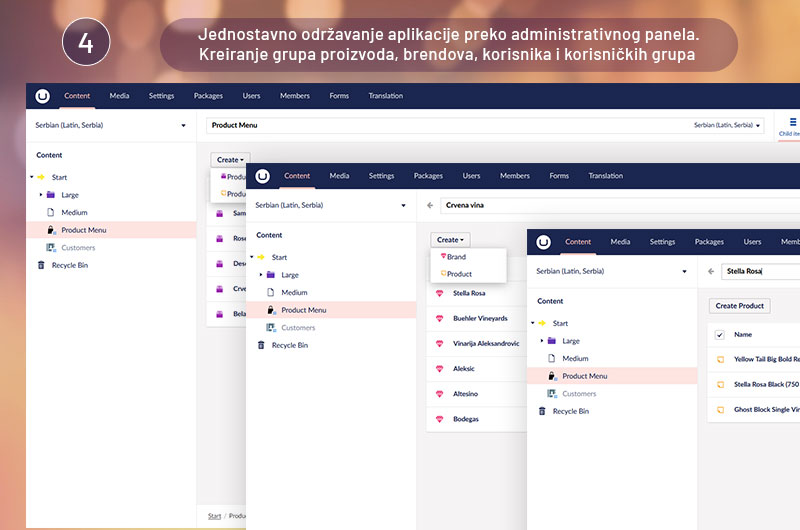
Task: Select the Ghost Block Single product row
Action: click(x=754, y=410)
